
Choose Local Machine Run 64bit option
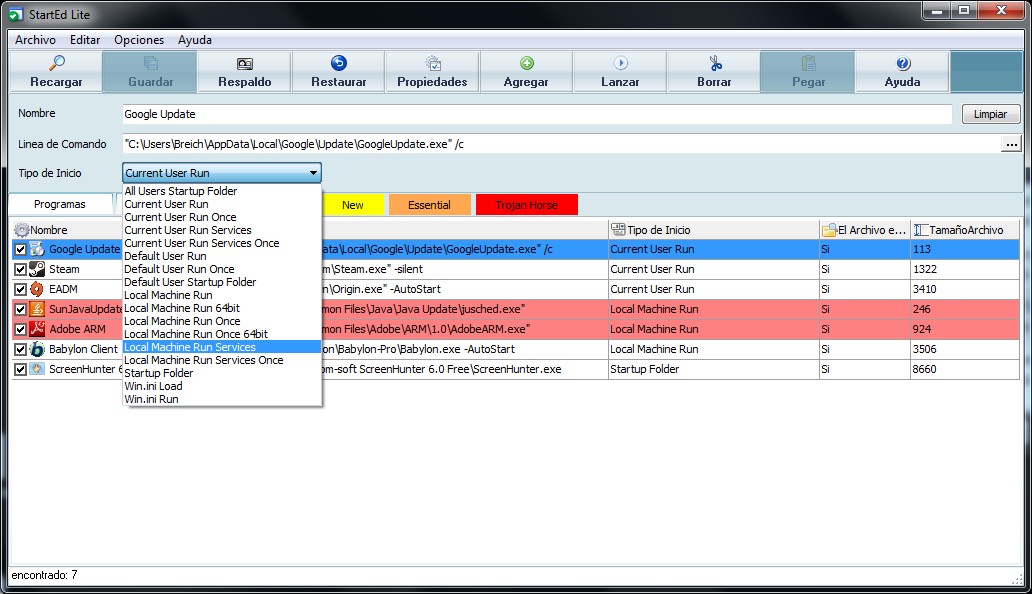[x=222, y=308]
